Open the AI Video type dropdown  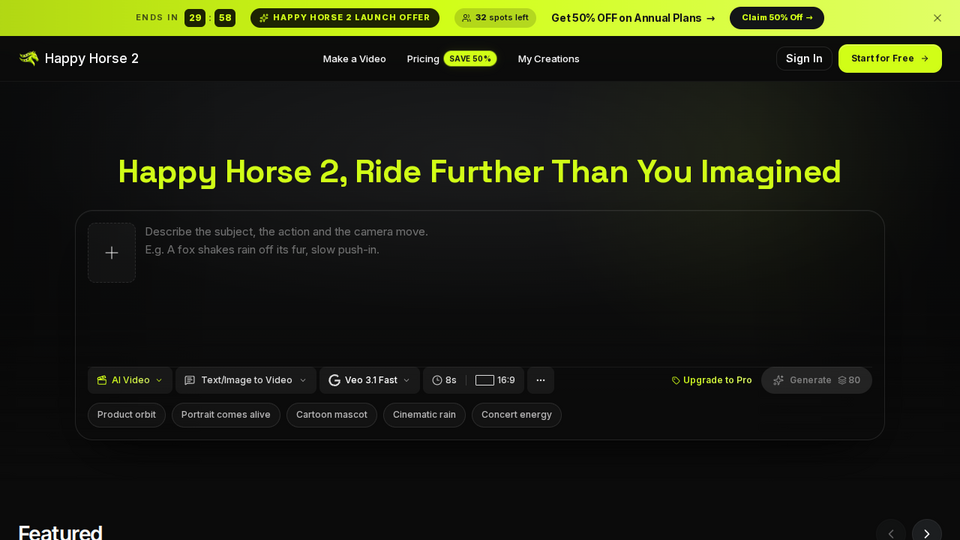130,380
